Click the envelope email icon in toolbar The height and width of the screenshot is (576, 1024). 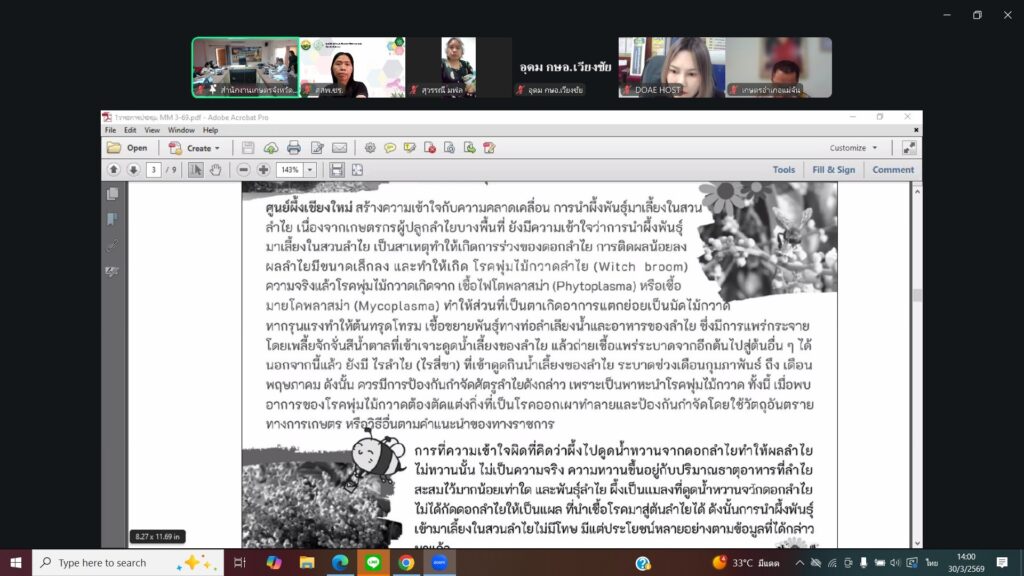(340, 148)
